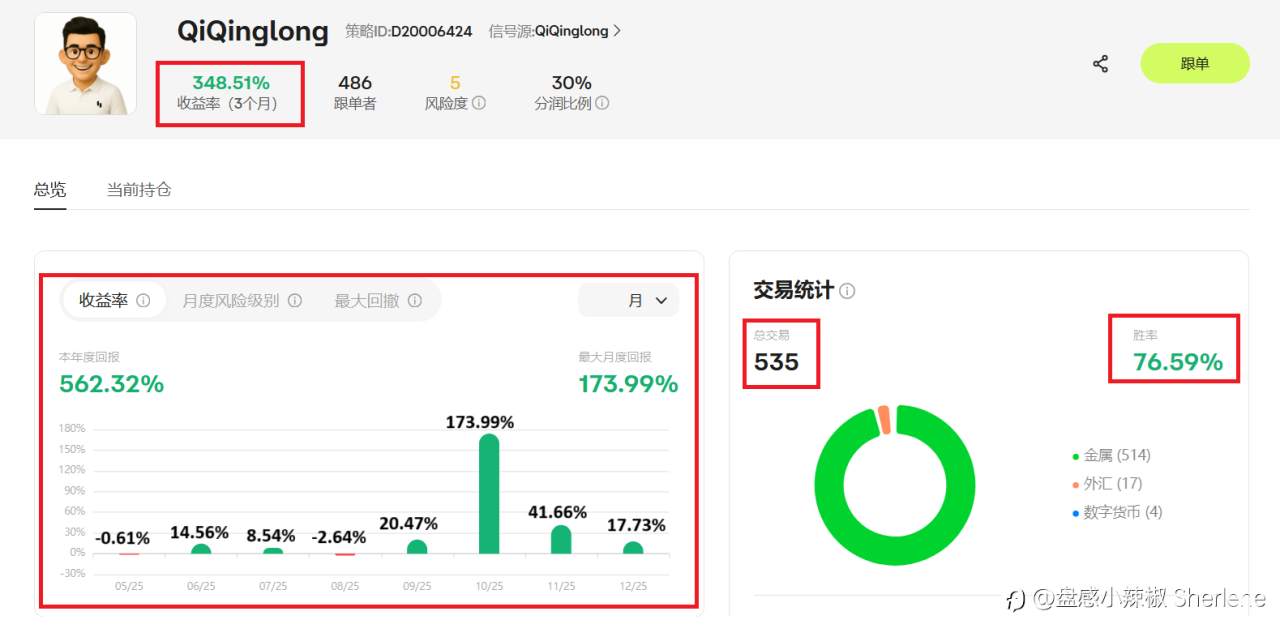Viewport: 1280px width, 637px height.
Task: Select the 收益率 chart tab
Action: (114, 300)
